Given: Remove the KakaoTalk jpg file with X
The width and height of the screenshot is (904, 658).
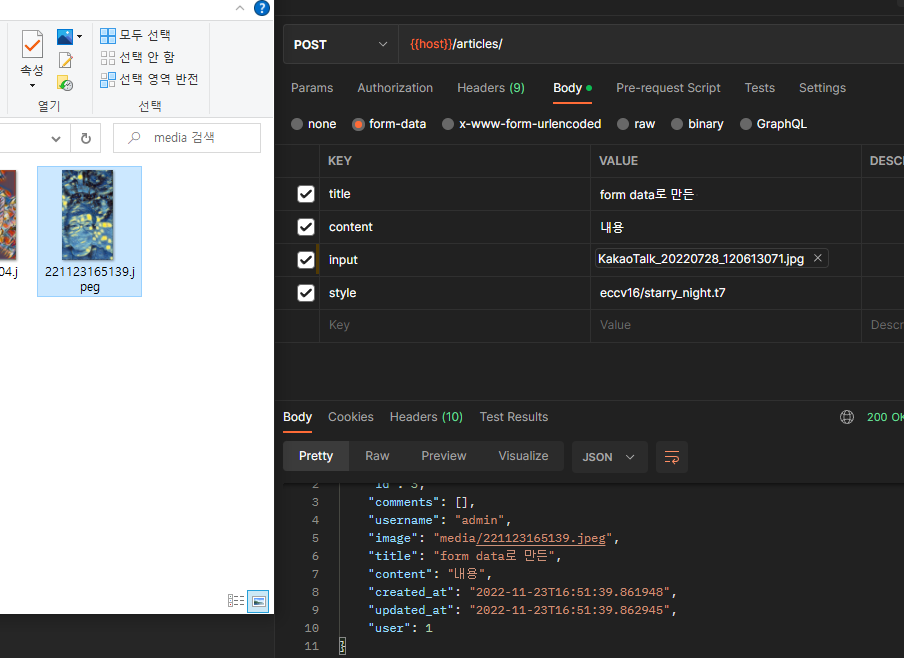Looking at the screenshot, I should coord(818,258).
